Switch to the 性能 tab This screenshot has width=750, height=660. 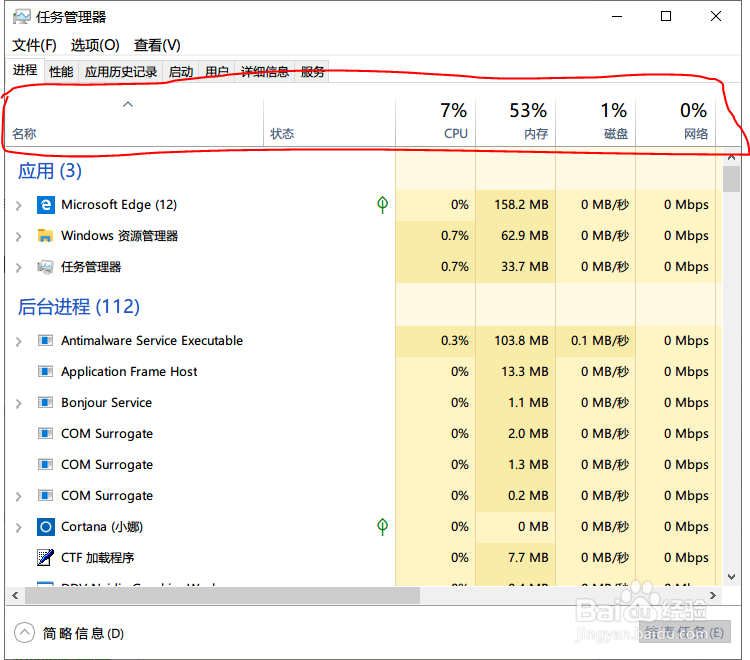(x=61, y=72)
